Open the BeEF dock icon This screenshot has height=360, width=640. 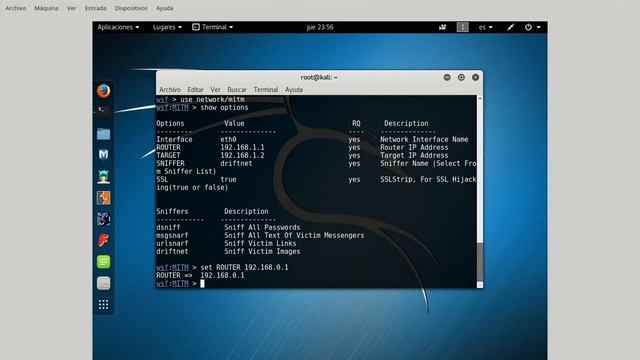(x=103, y=219)
